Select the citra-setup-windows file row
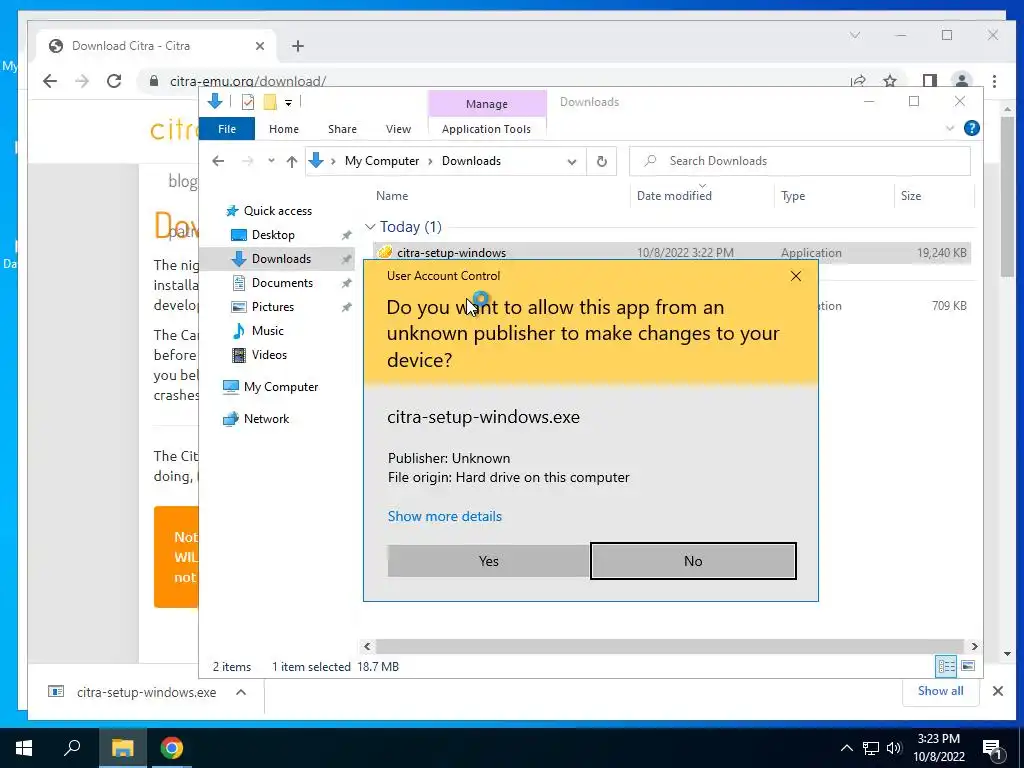The height and width of the screenshot is (768, 1024). pyautogui.click(x=672, y=253)
